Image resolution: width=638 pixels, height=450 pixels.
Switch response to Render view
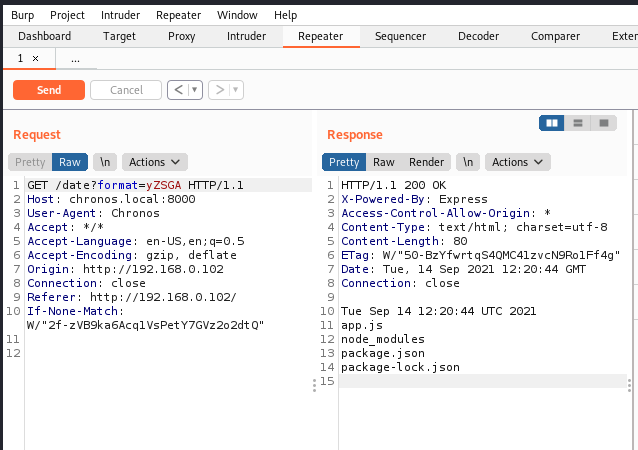click(x=426, y=162)
